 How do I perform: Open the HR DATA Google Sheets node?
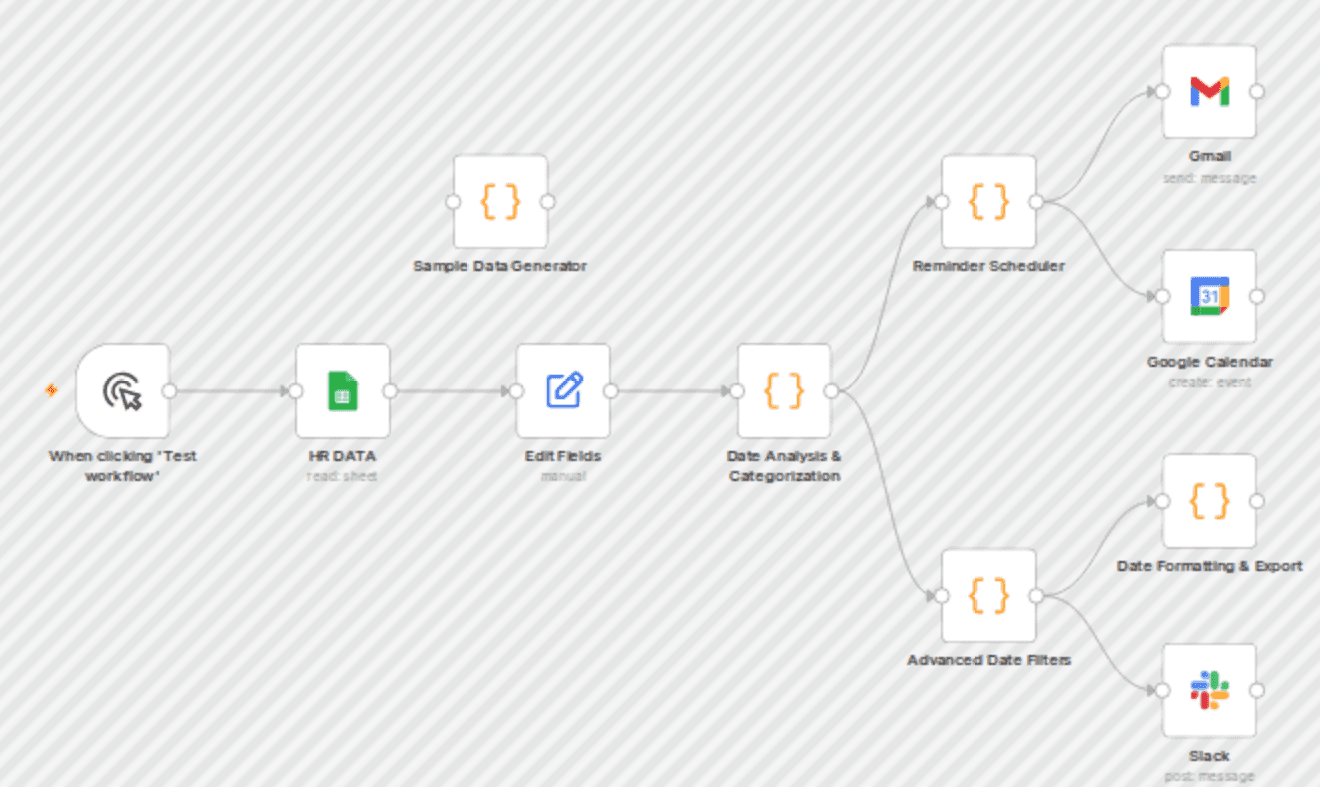coord(343,391)
